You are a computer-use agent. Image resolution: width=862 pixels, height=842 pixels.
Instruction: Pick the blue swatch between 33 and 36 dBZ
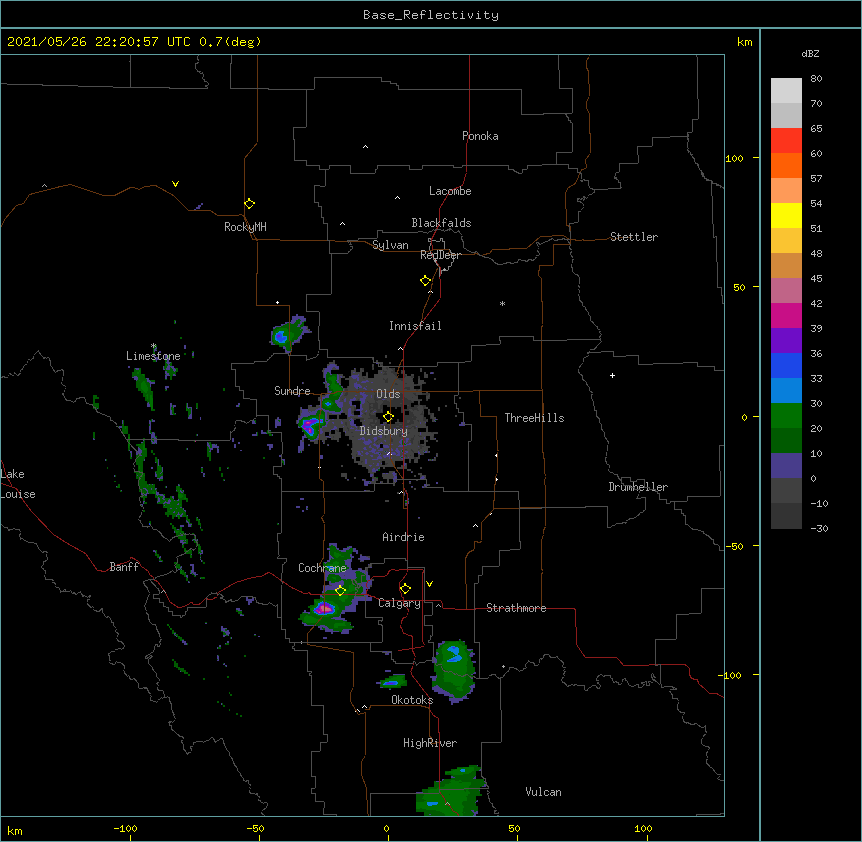click(786, 365)
